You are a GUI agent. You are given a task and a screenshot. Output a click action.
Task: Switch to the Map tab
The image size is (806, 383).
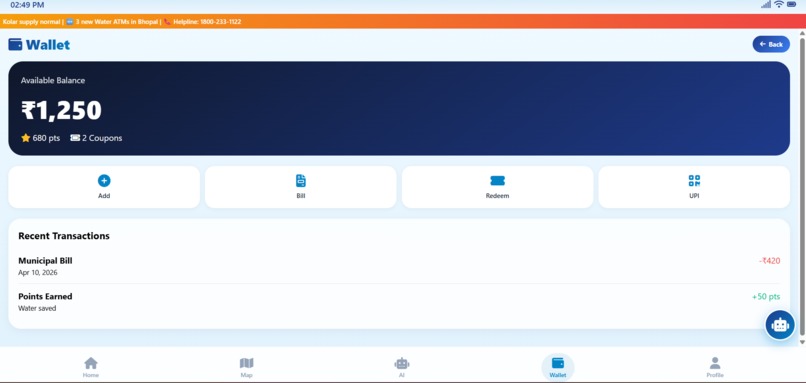coord(247,368)
